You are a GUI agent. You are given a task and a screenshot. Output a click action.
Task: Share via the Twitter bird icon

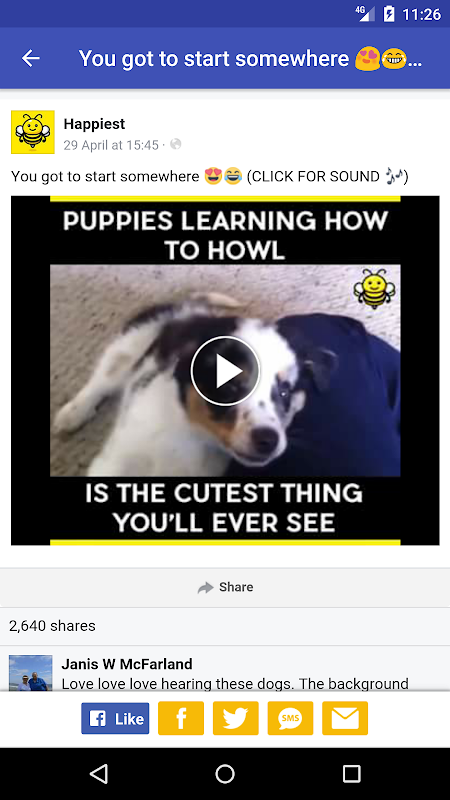coord(236,718)
